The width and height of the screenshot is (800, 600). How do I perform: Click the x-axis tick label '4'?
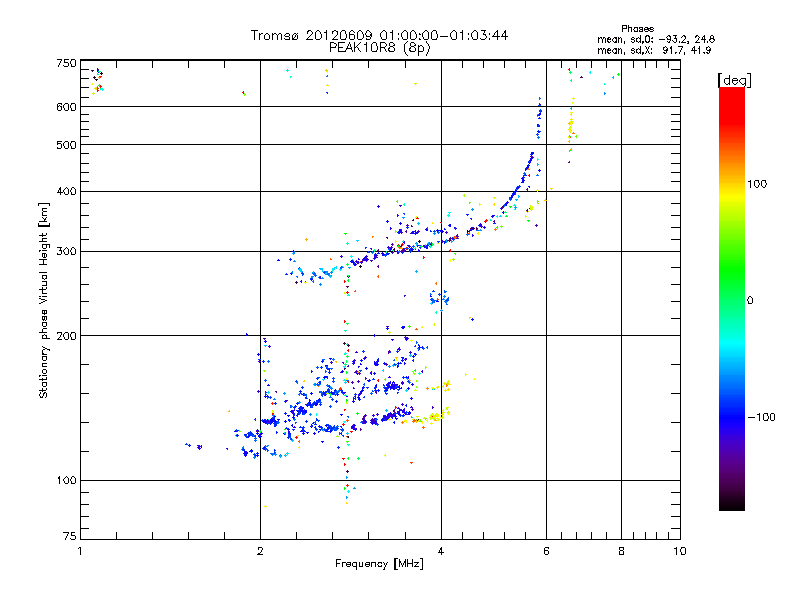tap(441, 551)
